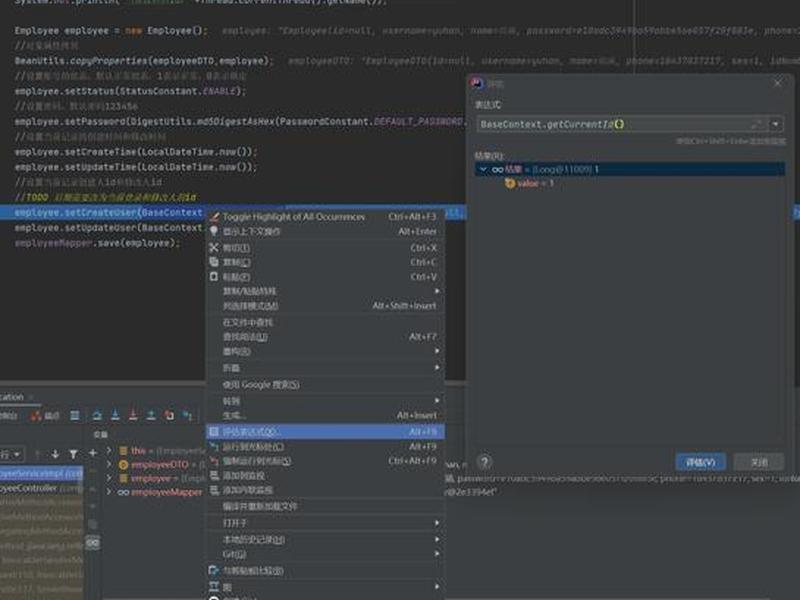Open the Copy/Paste Special submenu

[x=325, y=291]
